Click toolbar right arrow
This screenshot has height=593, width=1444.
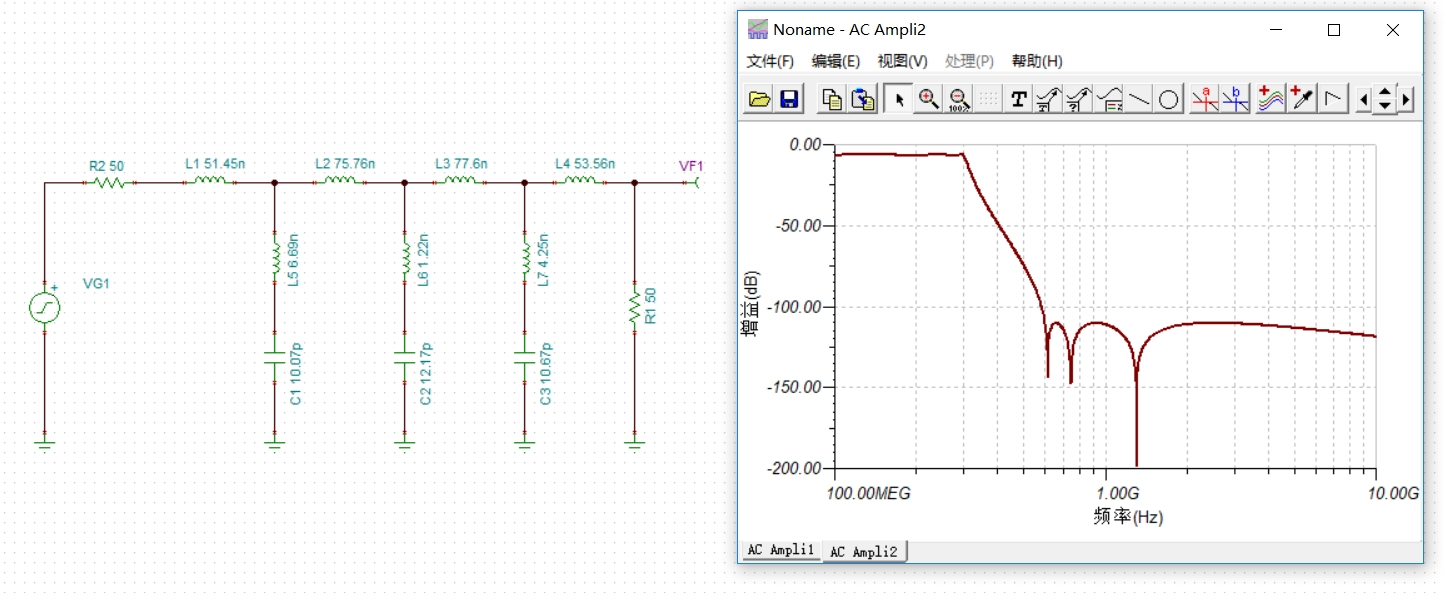(1406, 99)
